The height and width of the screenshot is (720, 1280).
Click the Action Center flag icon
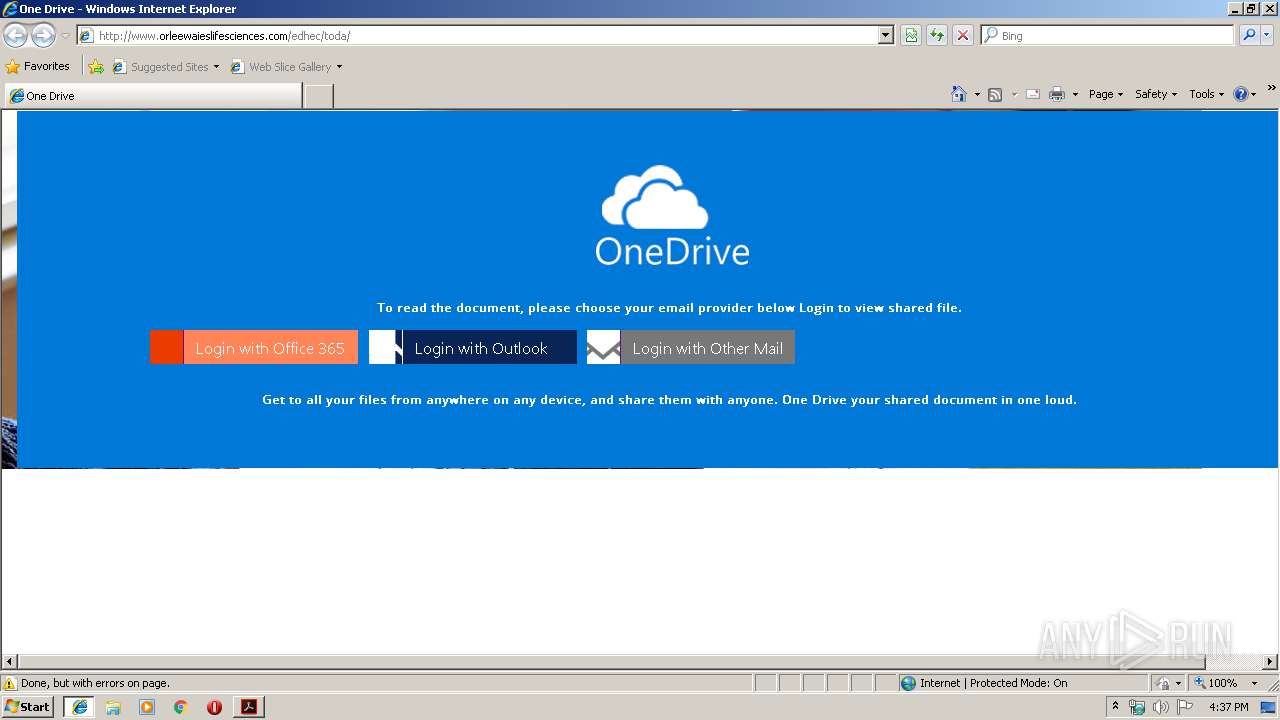1185,707
